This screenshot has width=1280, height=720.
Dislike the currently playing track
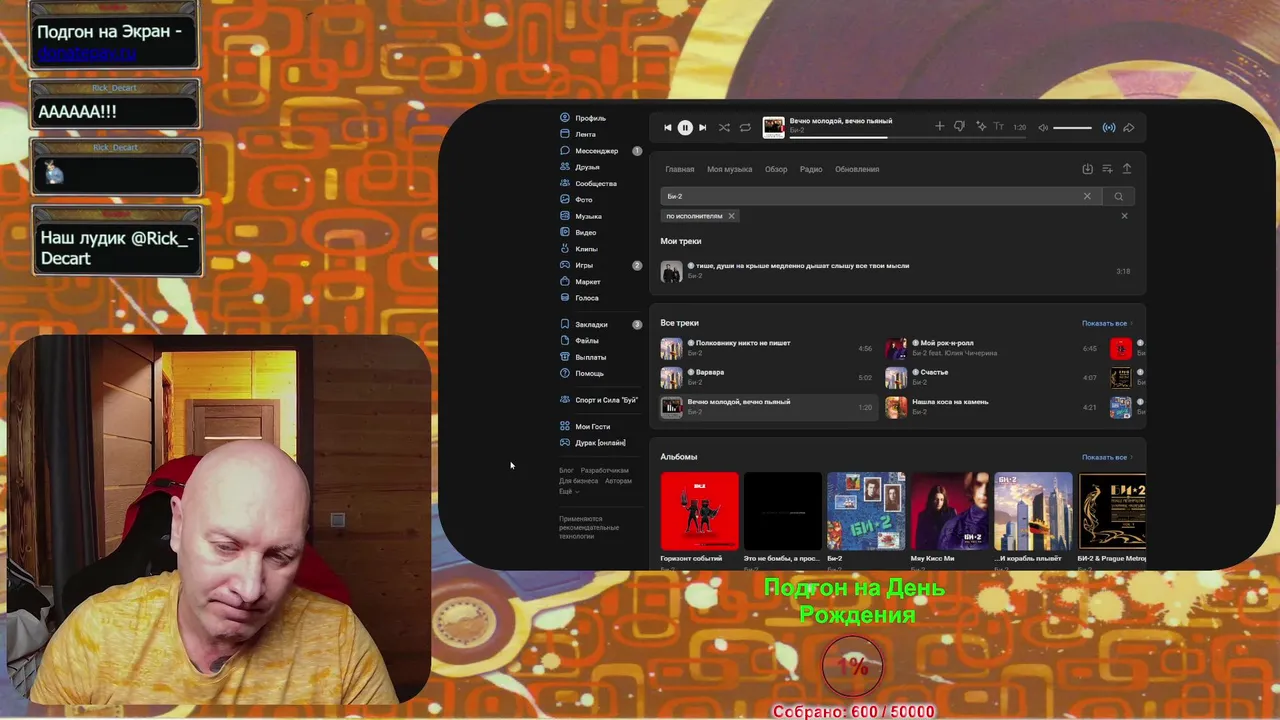tap(959, 127)
